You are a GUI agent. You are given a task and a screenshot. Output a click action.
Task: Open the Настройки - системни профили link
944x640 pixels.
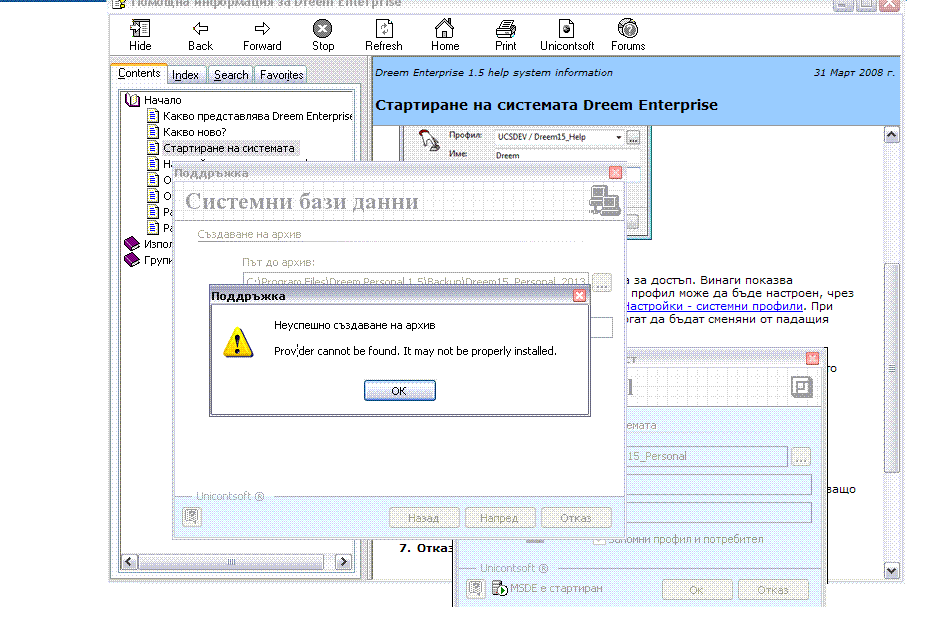(714, 306)
